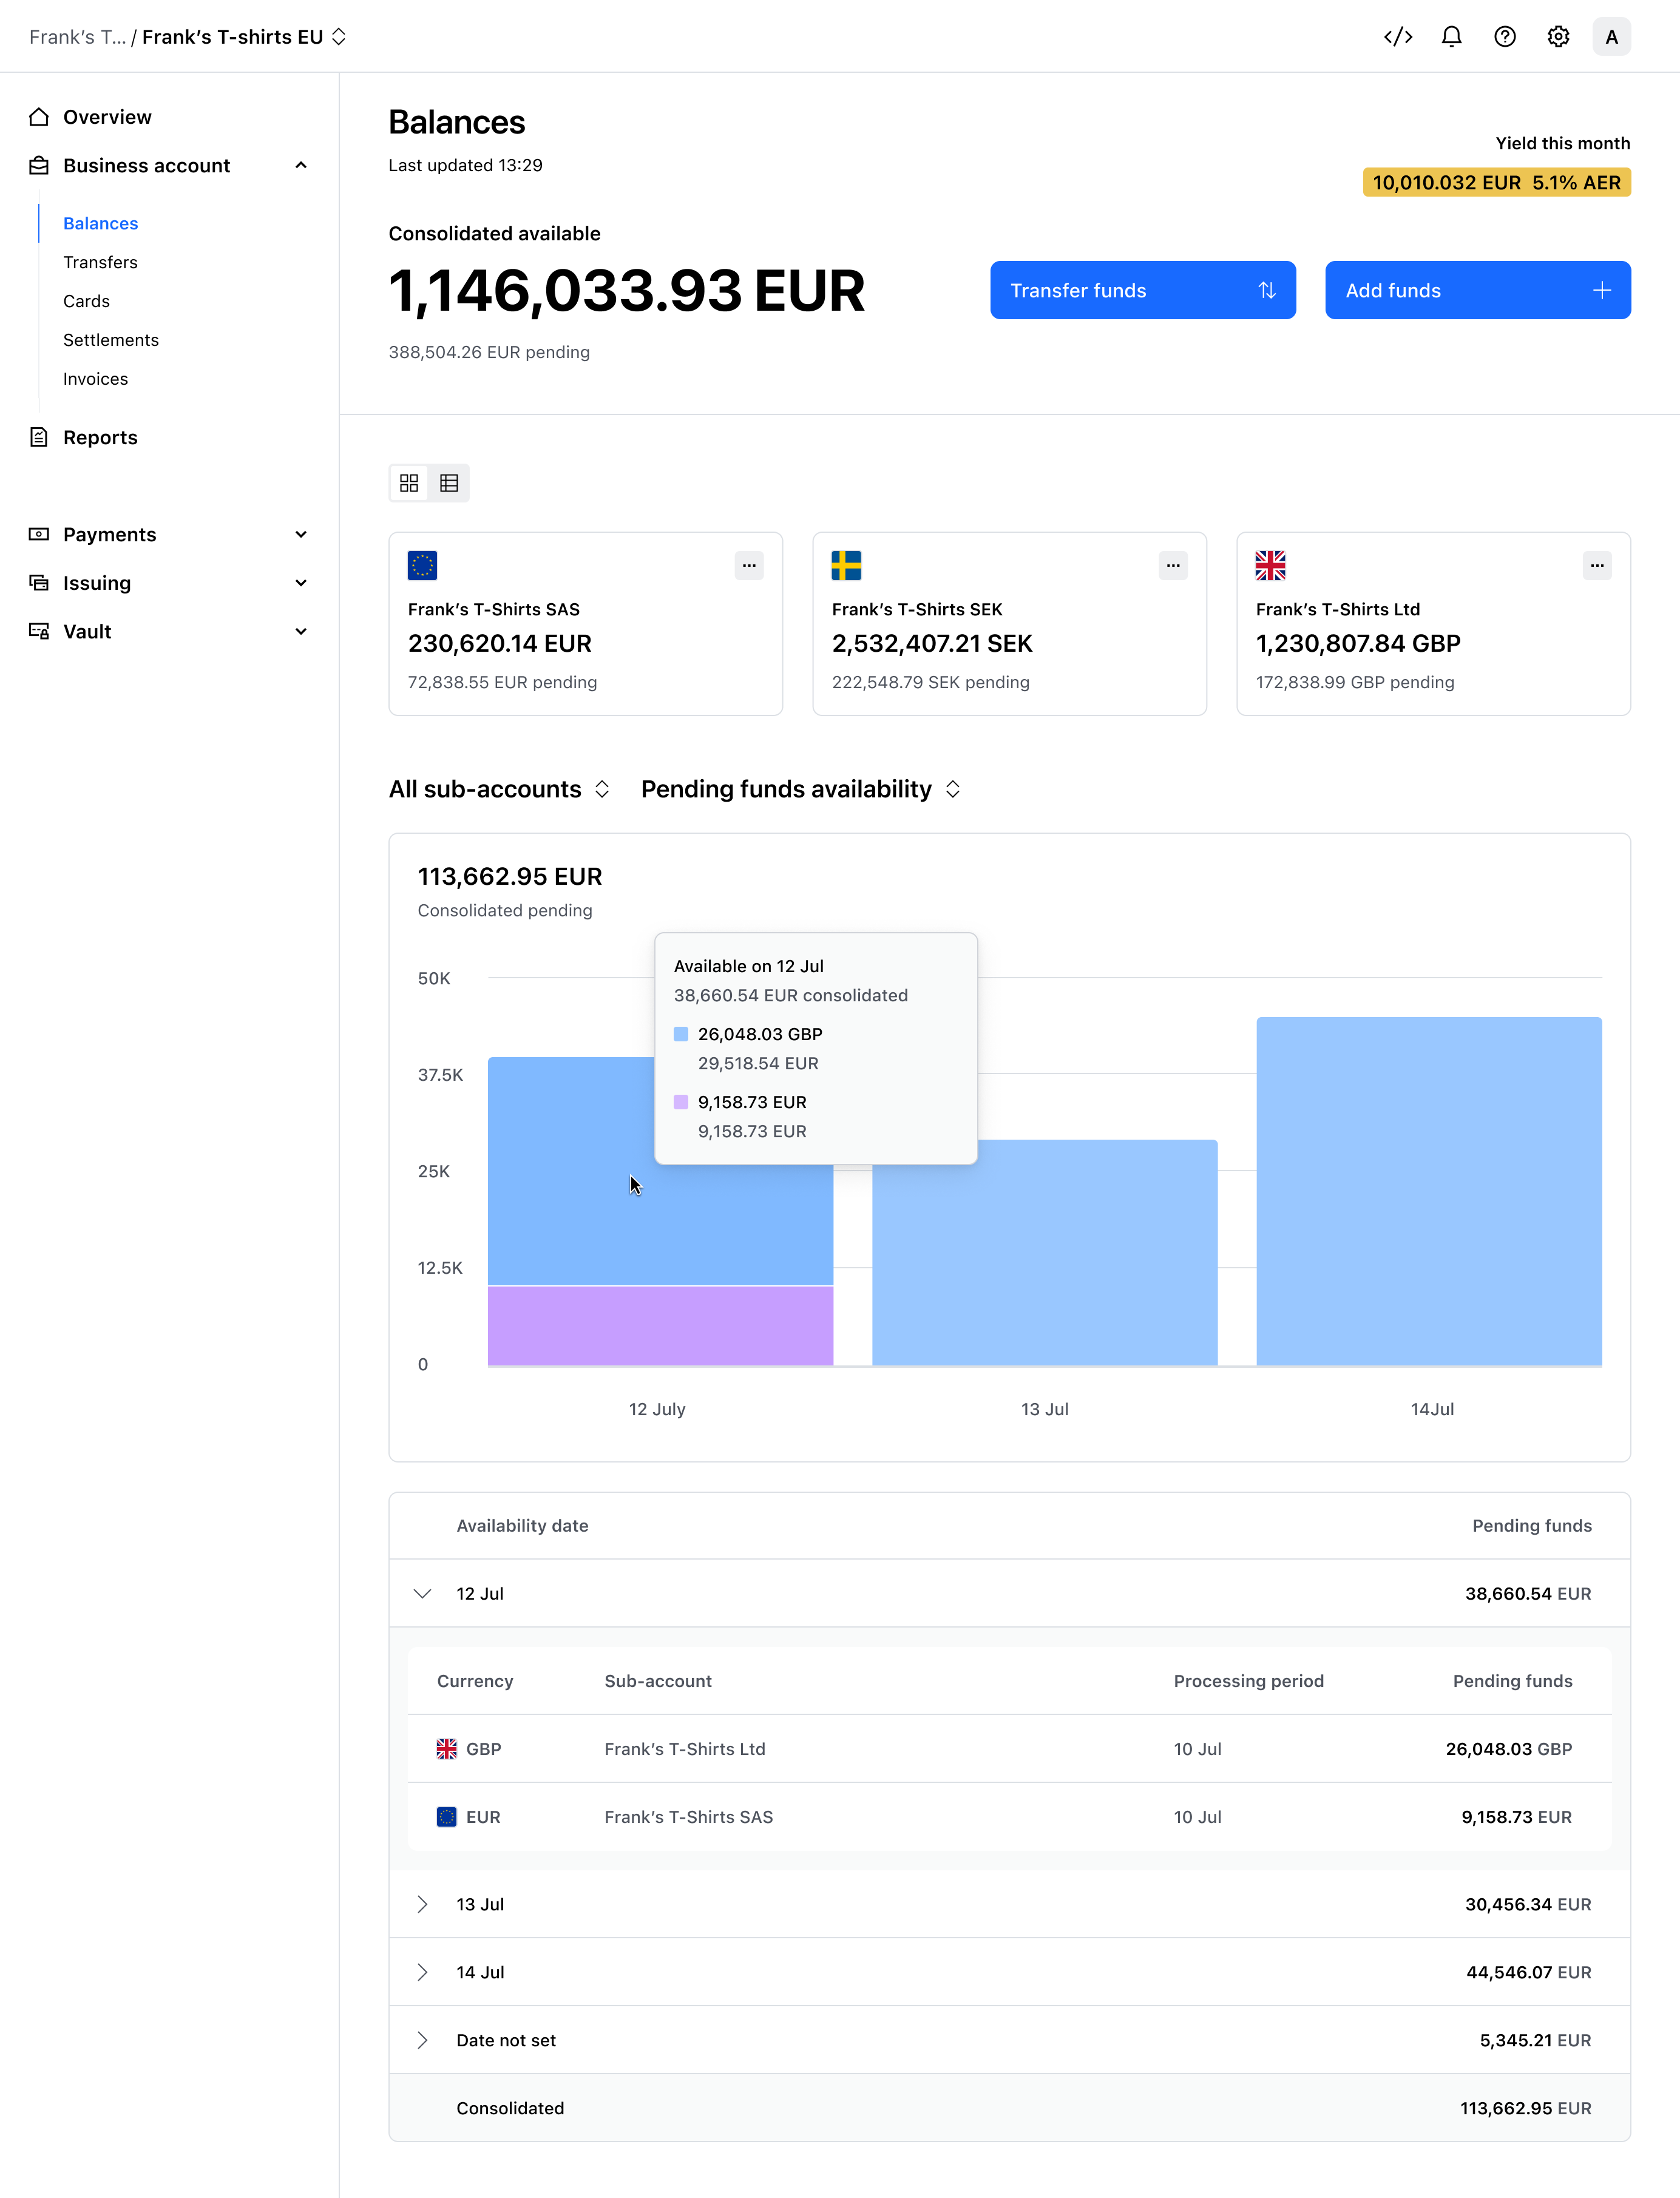Click the 14 Jul chart bar

point(1429,1191)
